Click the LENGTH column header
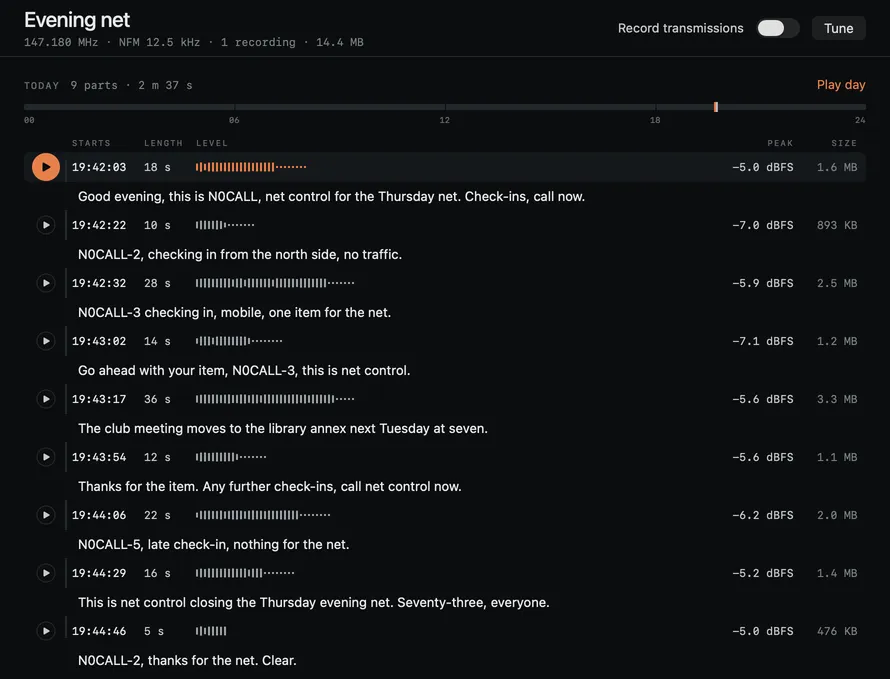Image resolution: width=890 pixels, height=679 pixels. coord(163,143)
